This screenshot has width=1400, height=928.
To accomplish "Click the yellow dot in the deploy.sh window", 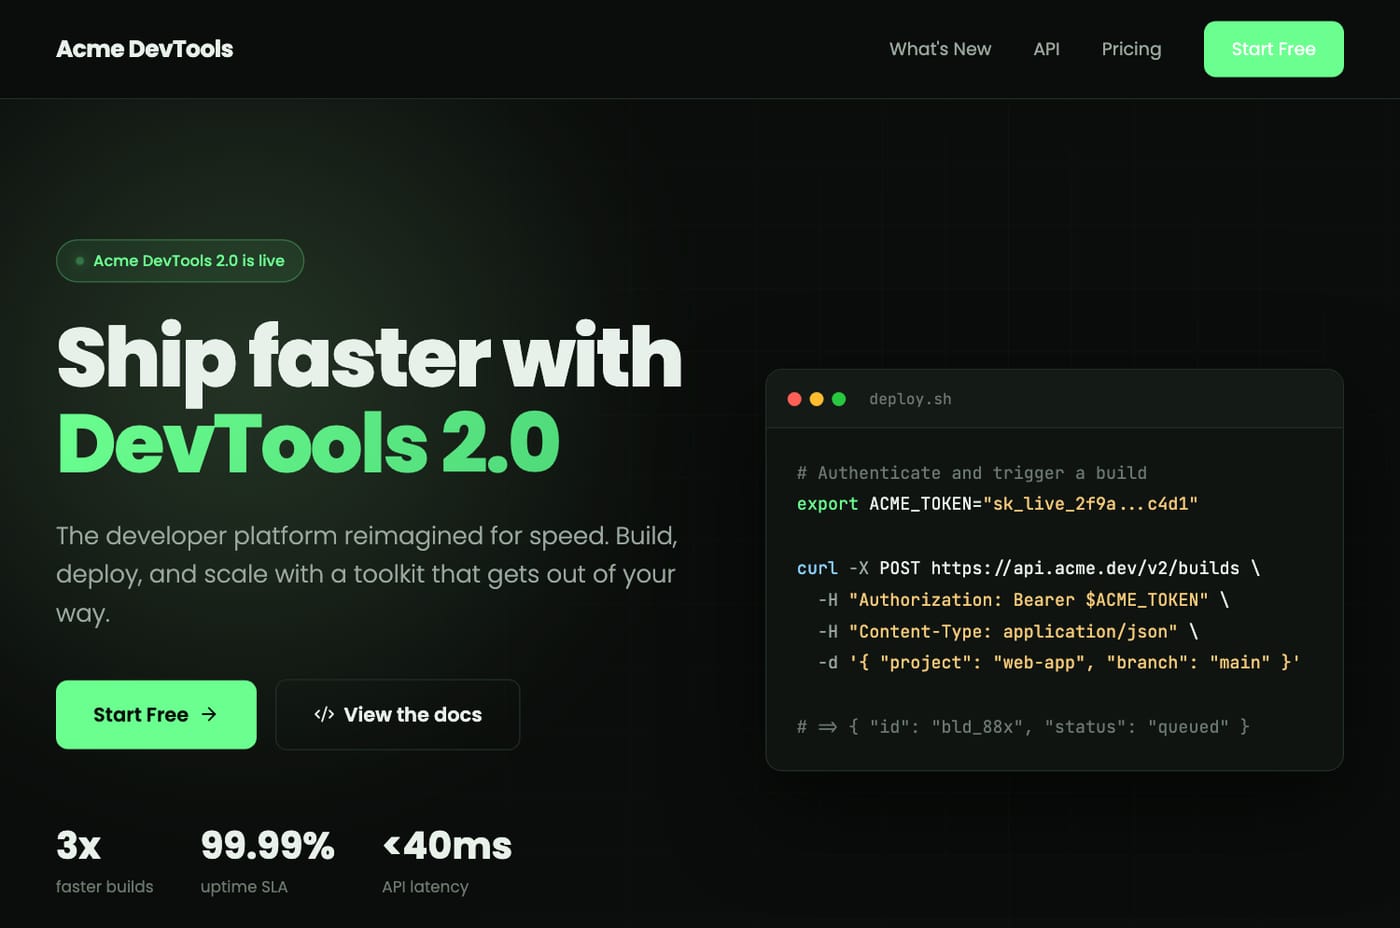I will click(816, 399).
